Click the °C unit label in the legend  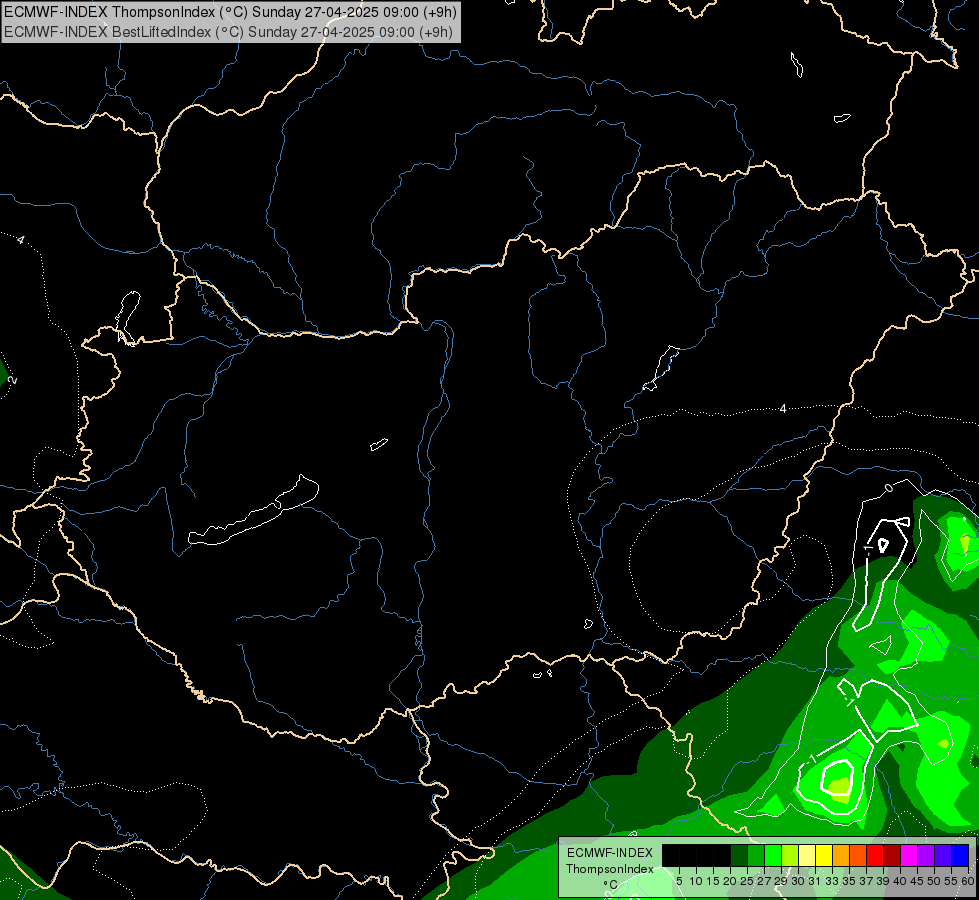(x=611, y=884)
